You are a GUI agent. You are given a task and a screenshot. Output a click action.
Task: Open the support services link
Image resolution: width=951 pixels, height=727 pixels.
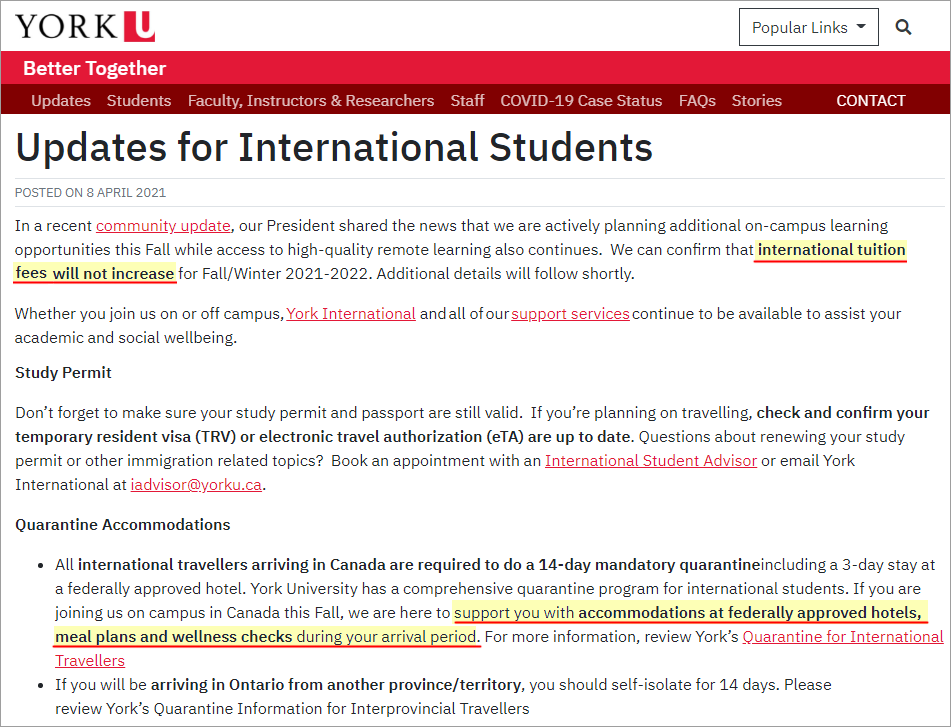(570, 313)
